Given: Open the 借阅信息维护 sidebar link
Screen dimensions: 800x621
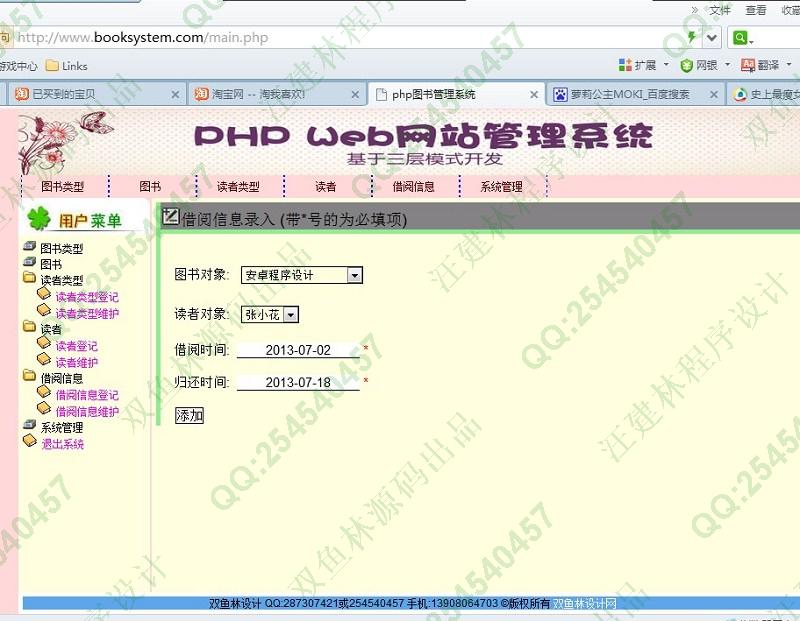Looking at the screenshot, I should [x=87, y=411].
